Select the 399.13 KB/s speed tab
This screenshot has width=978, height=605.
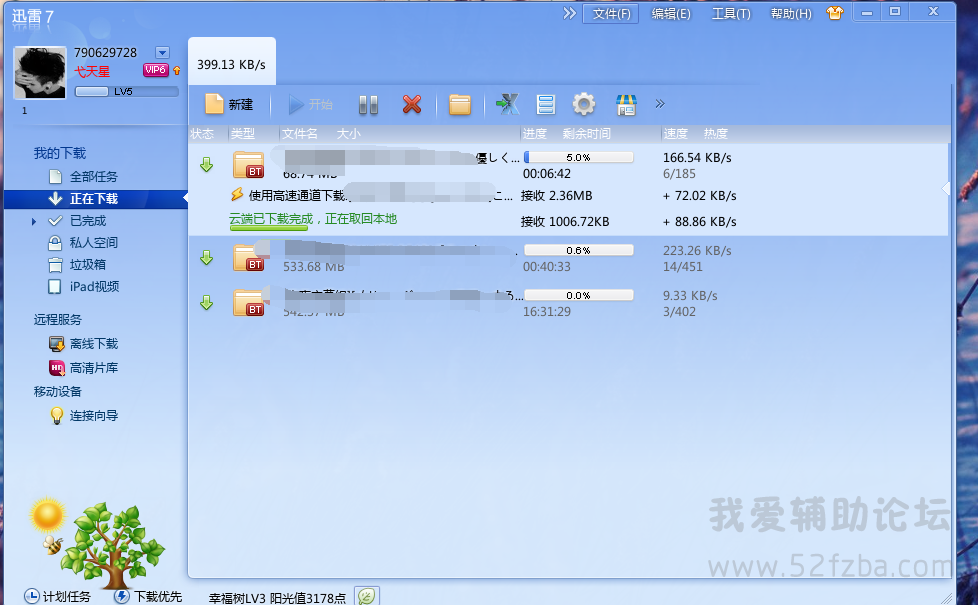tap(231, 62)
